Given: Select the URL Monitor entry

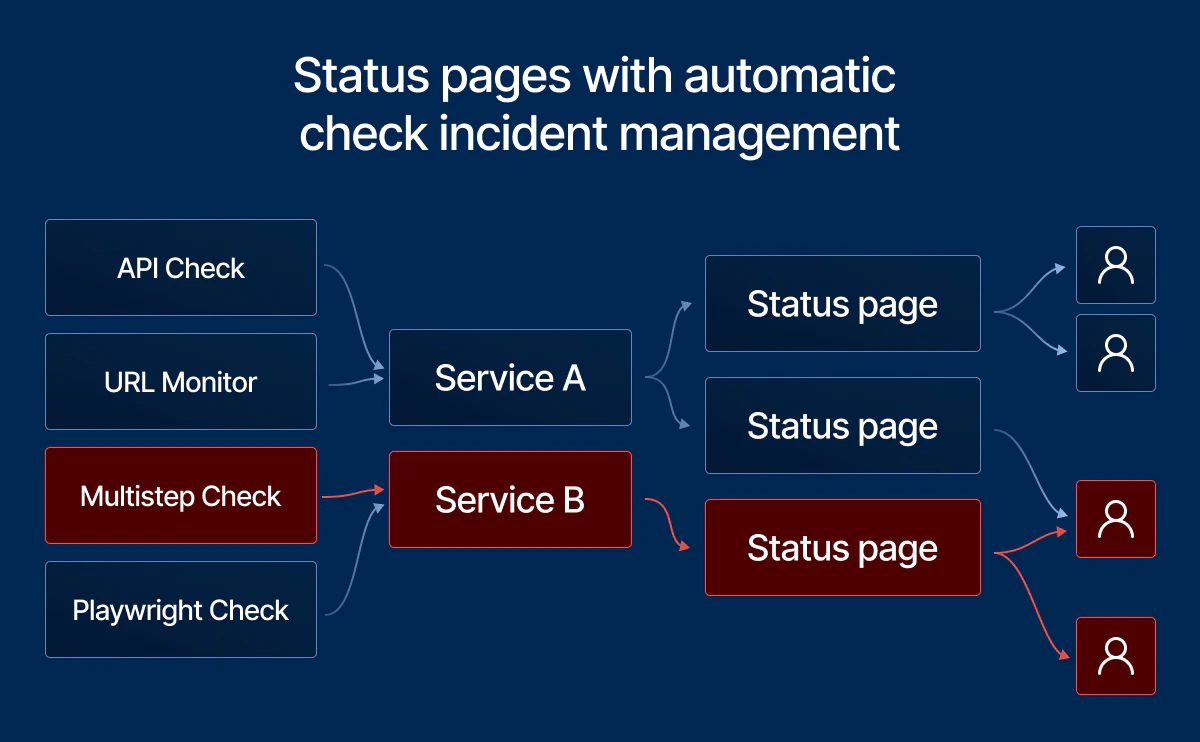Looking at the screenshot, I should pyautogui.click(x=180, y=381).
